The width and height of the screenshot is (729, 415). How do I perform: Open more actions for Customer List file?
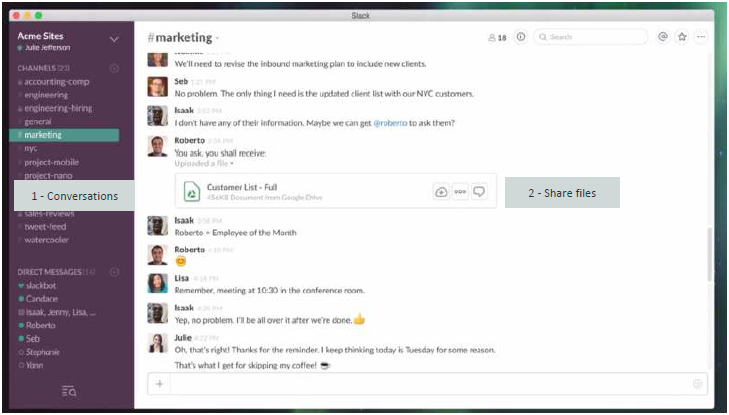[460, 191]
